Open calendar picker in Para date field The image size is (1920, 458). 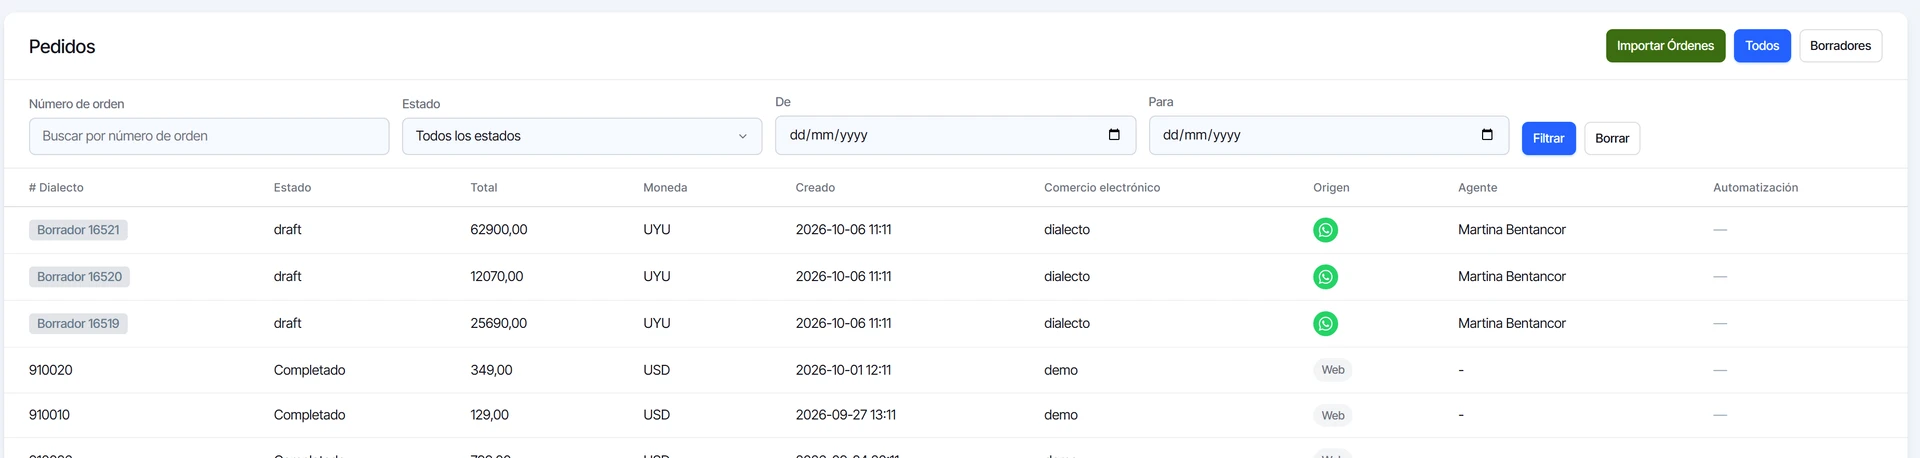pyautogui.click(x=1487, y=135)
